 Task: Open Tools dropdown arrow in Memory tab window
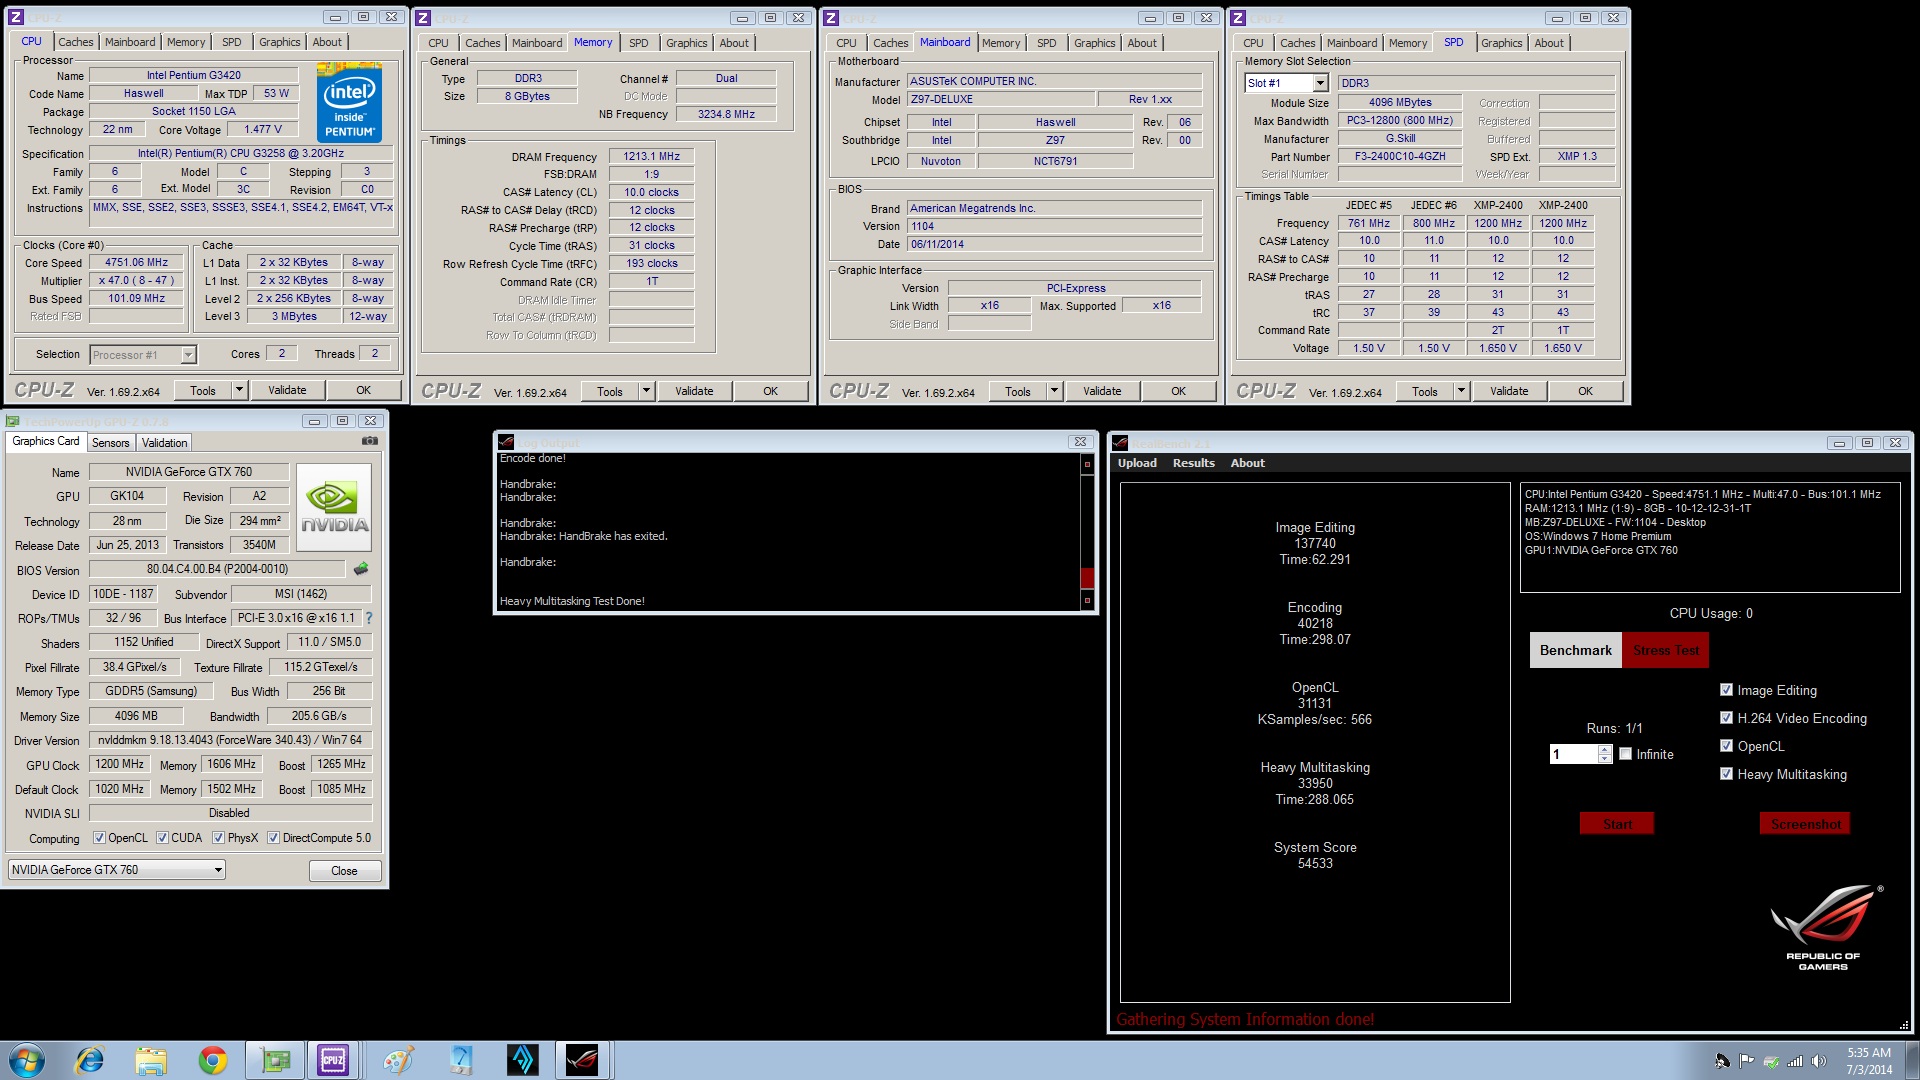point(646,391)
